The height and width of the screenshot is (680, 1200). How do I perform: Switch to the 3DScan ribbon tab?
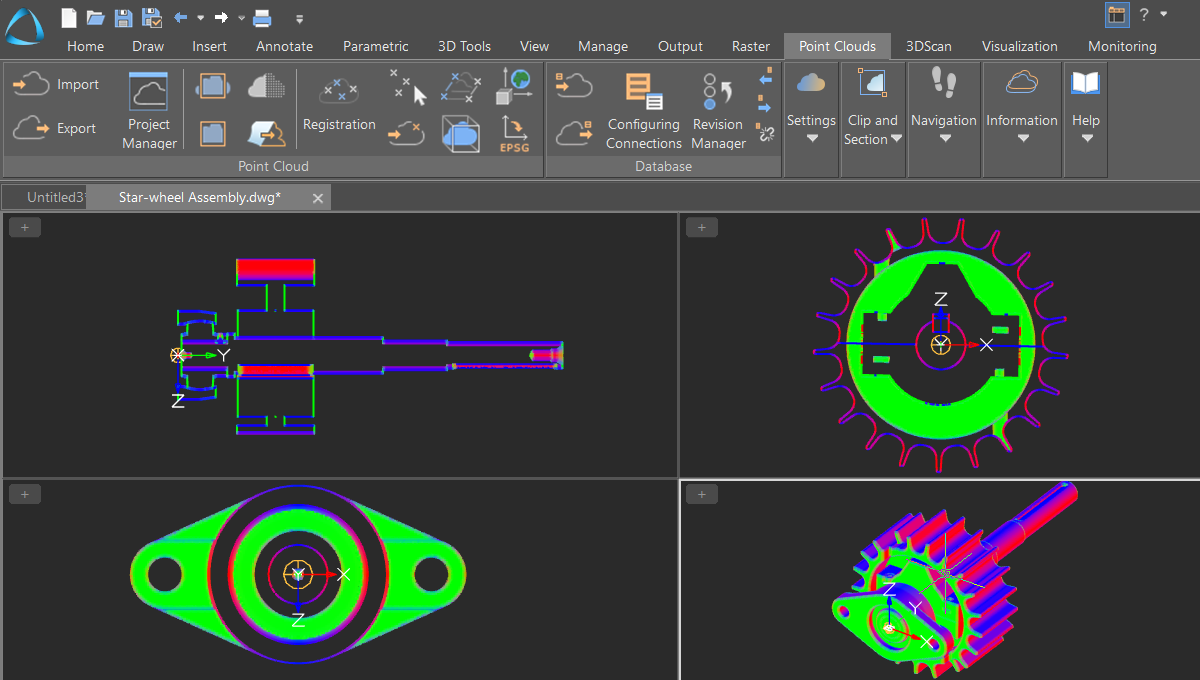(x=929, y=46)
